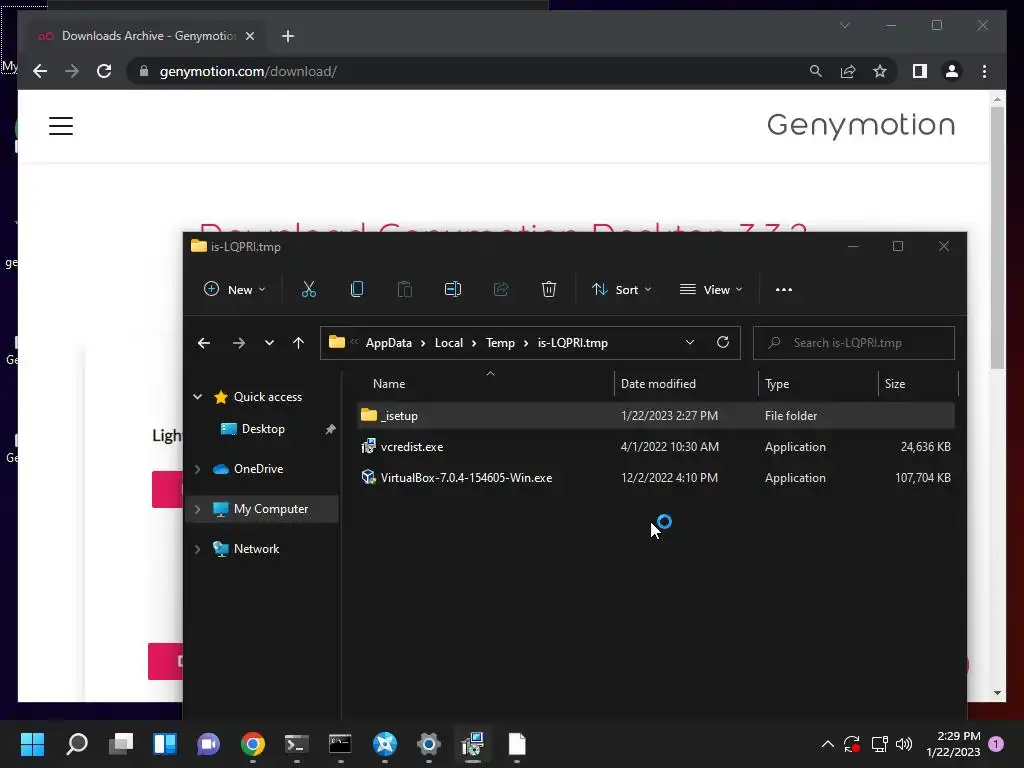1024x768 pixels.
Task: Expand the My Computer tree node
Action: point(198,509)
